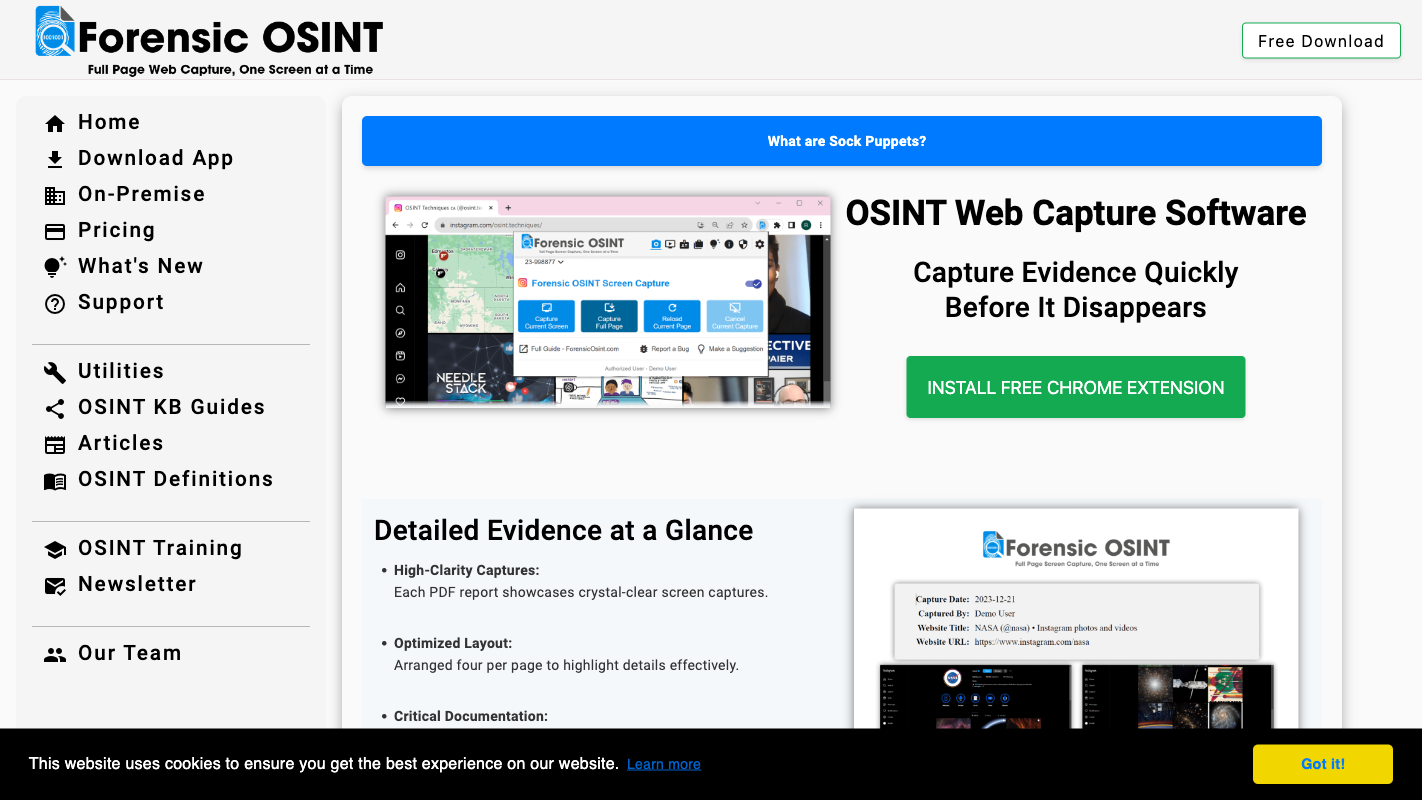The image size is (1422, 800).
Task: Click the people icon beside Our Team
Action: coord(55,654)
